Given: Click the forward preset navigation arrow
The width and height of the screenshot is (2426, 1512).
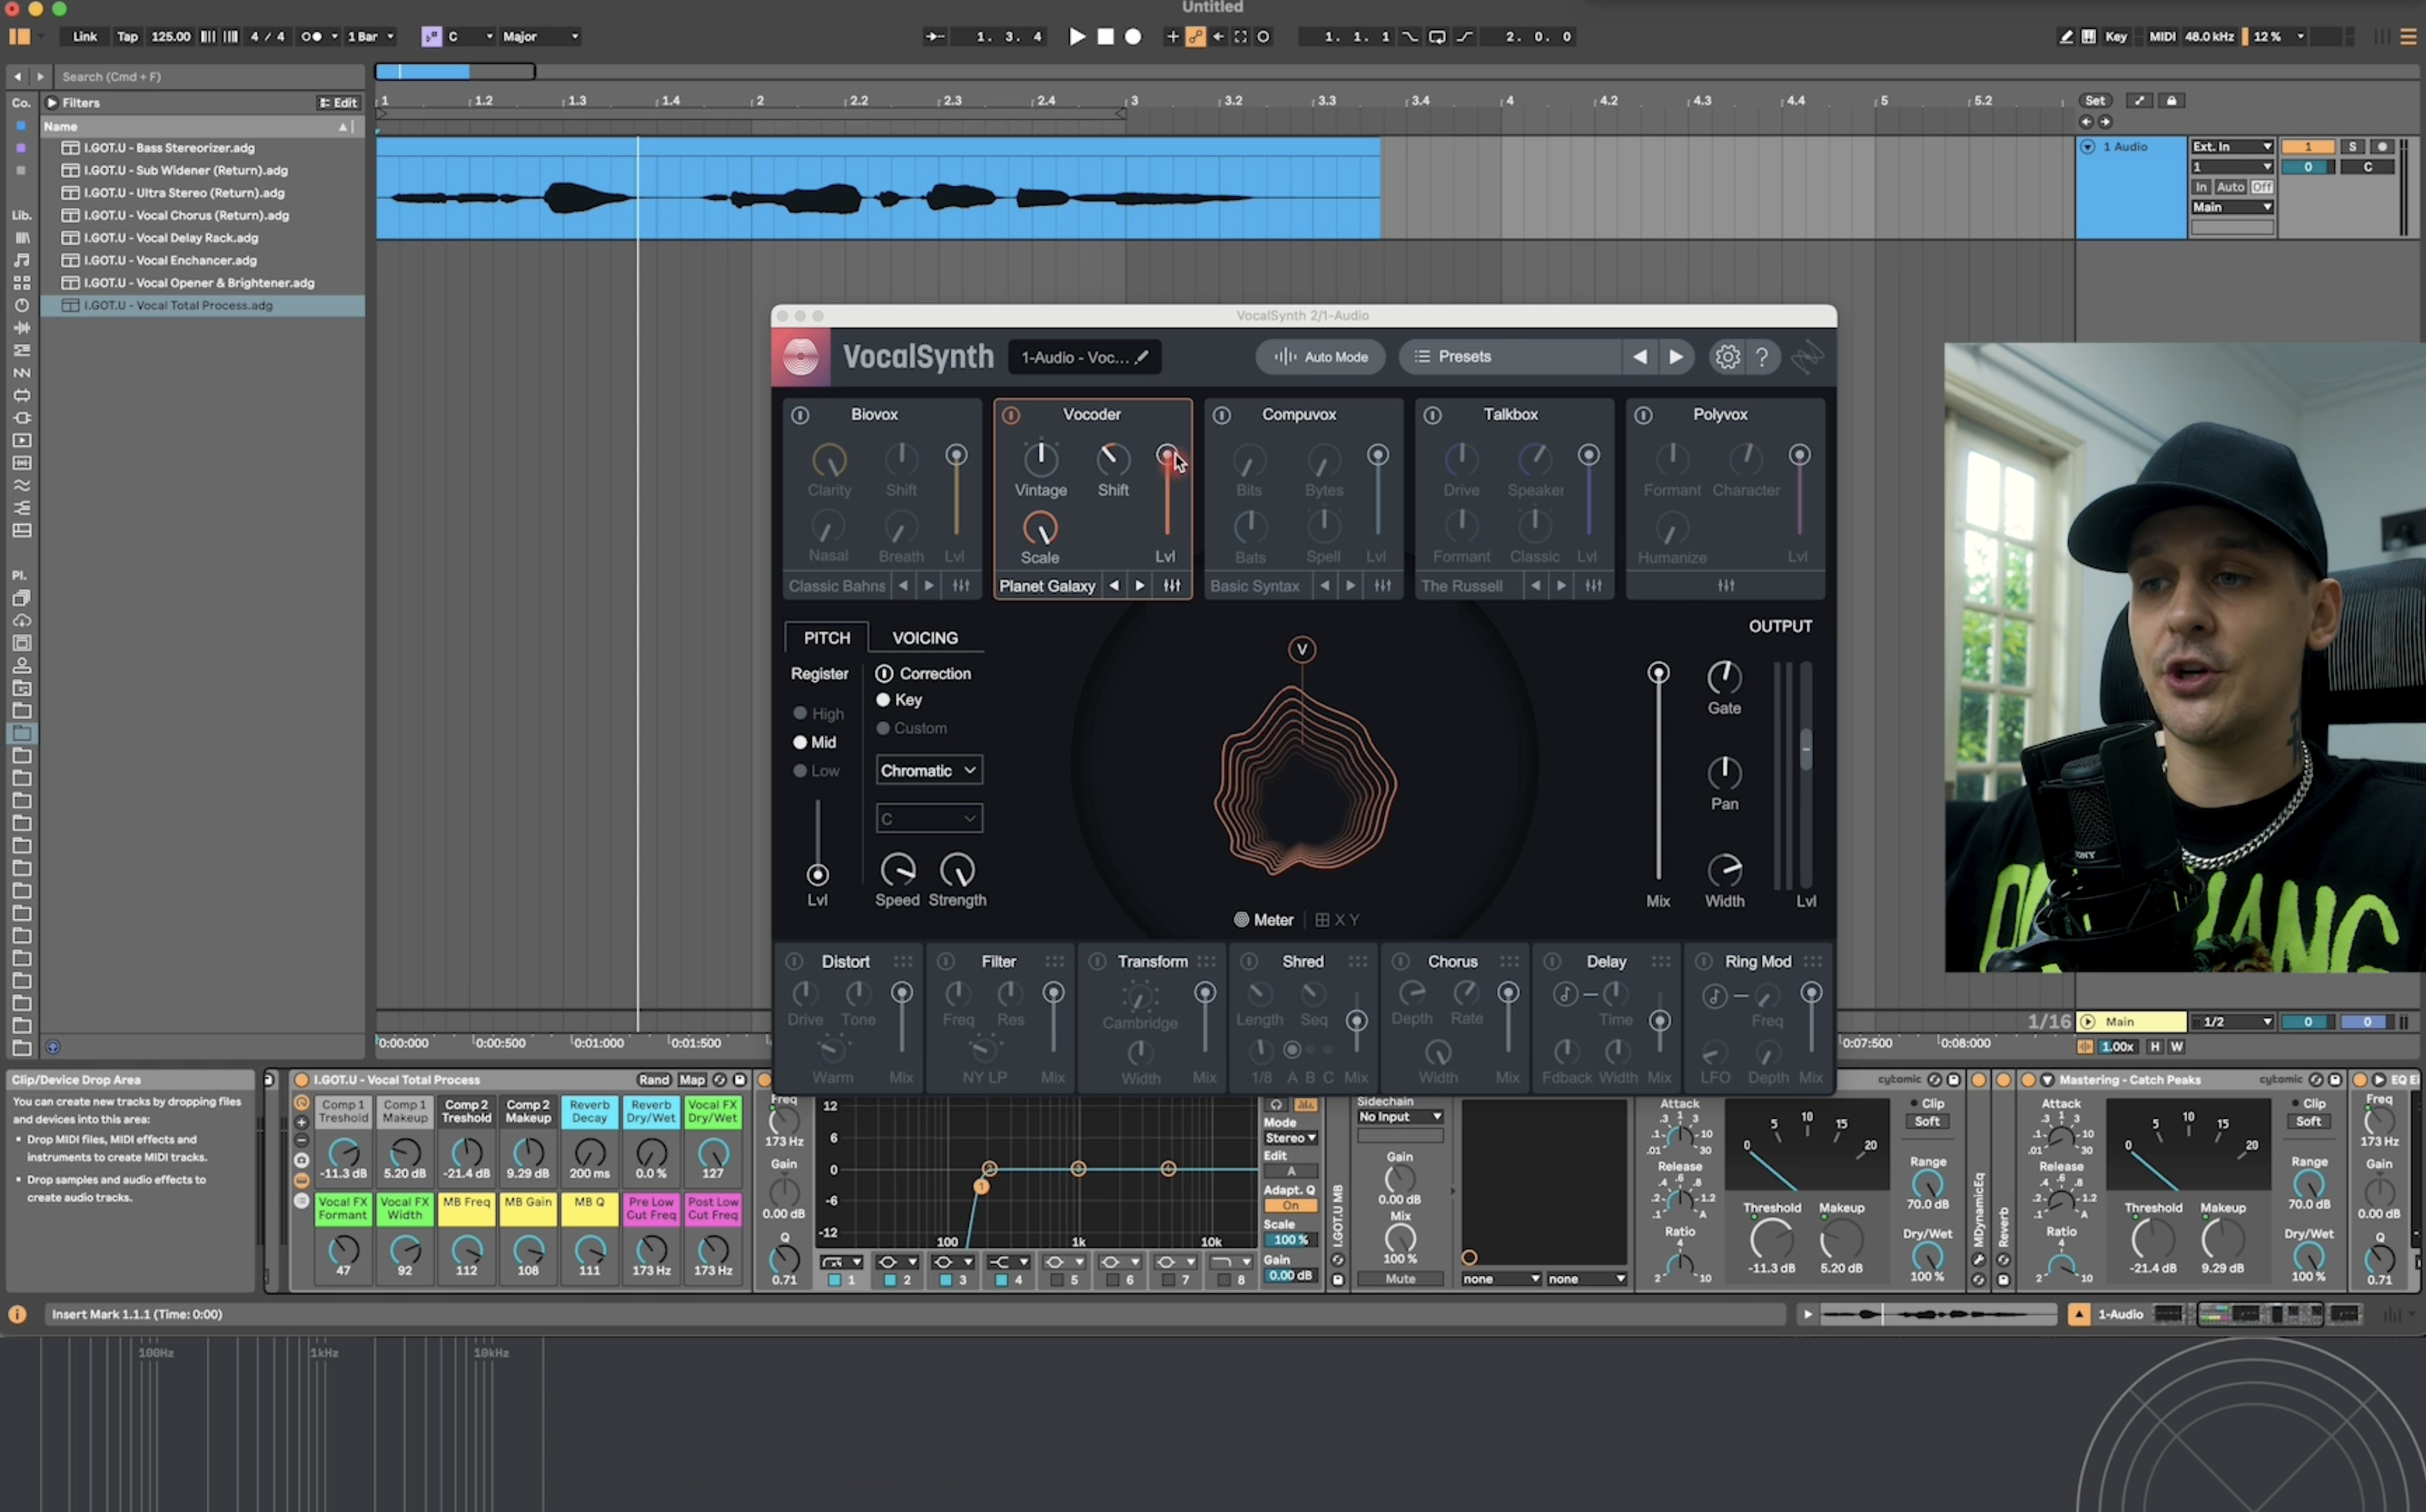Looking at the screenshot, I should click(x=1672, y=355).
